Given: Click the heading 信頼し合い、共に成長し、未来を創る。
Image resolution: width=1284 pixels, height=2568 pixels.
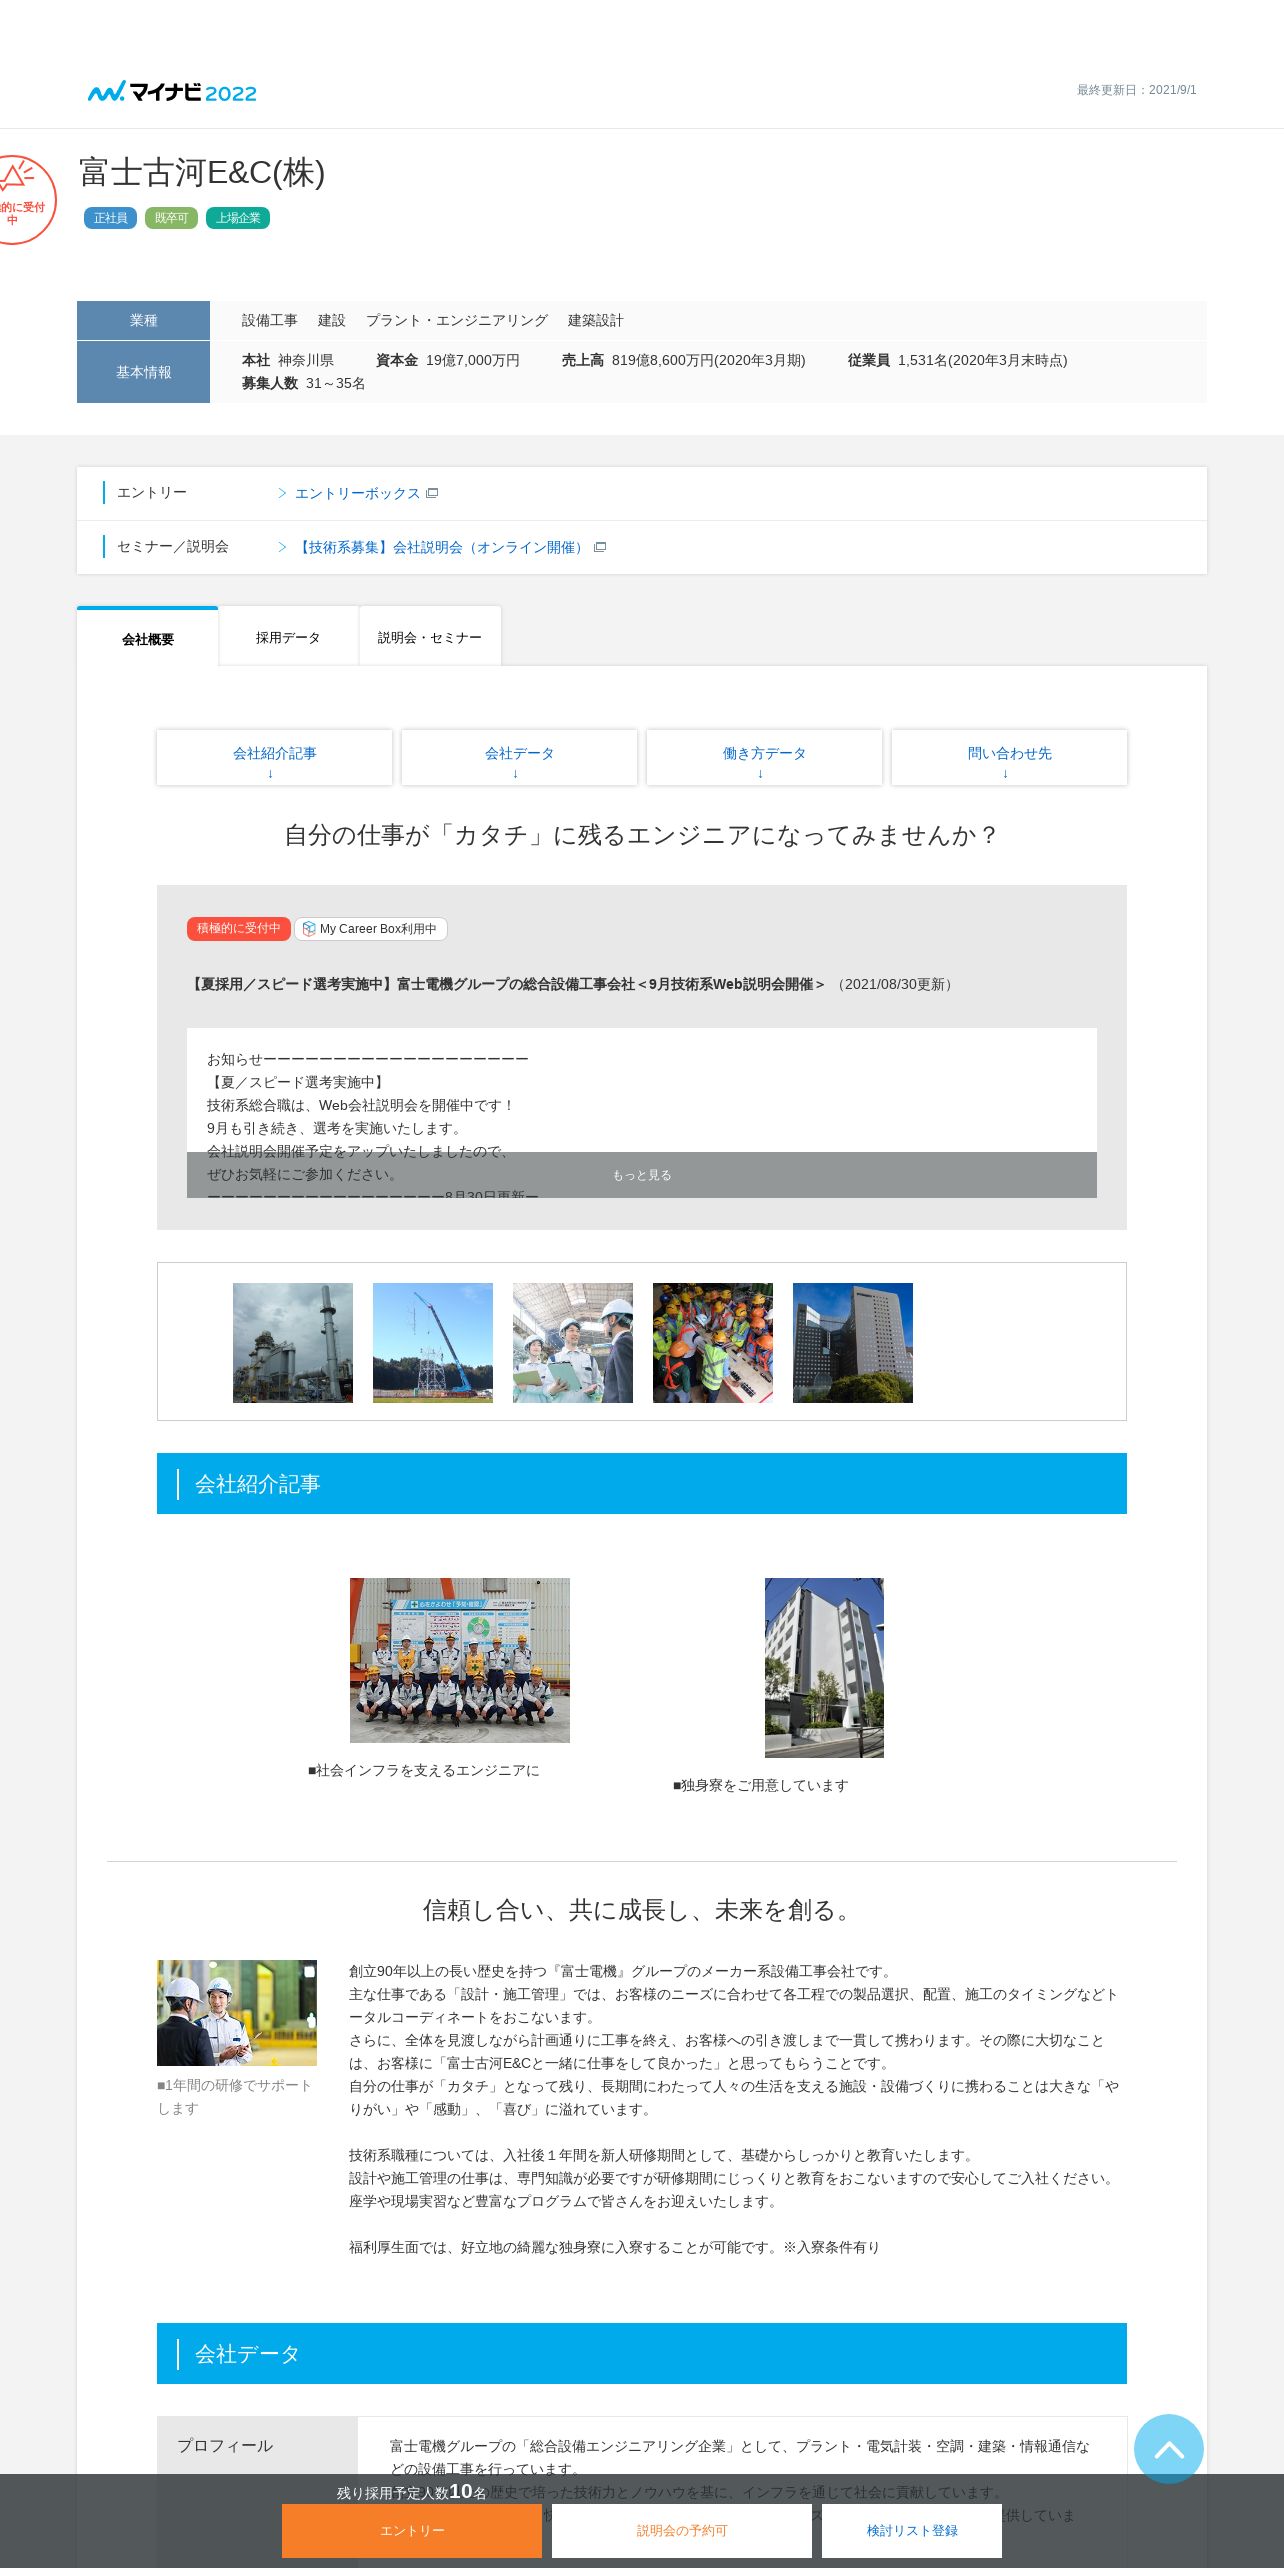Looking at the screenshot, I should [x=642, y=1910].
